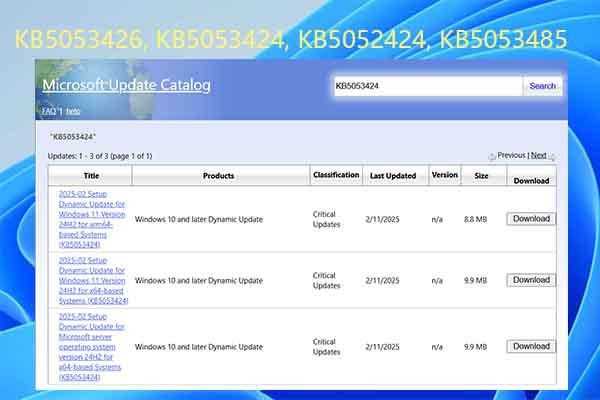Download the Microsoft server operating system update
Viewport: 600px width, 400px height.
[x=531, y=346]
